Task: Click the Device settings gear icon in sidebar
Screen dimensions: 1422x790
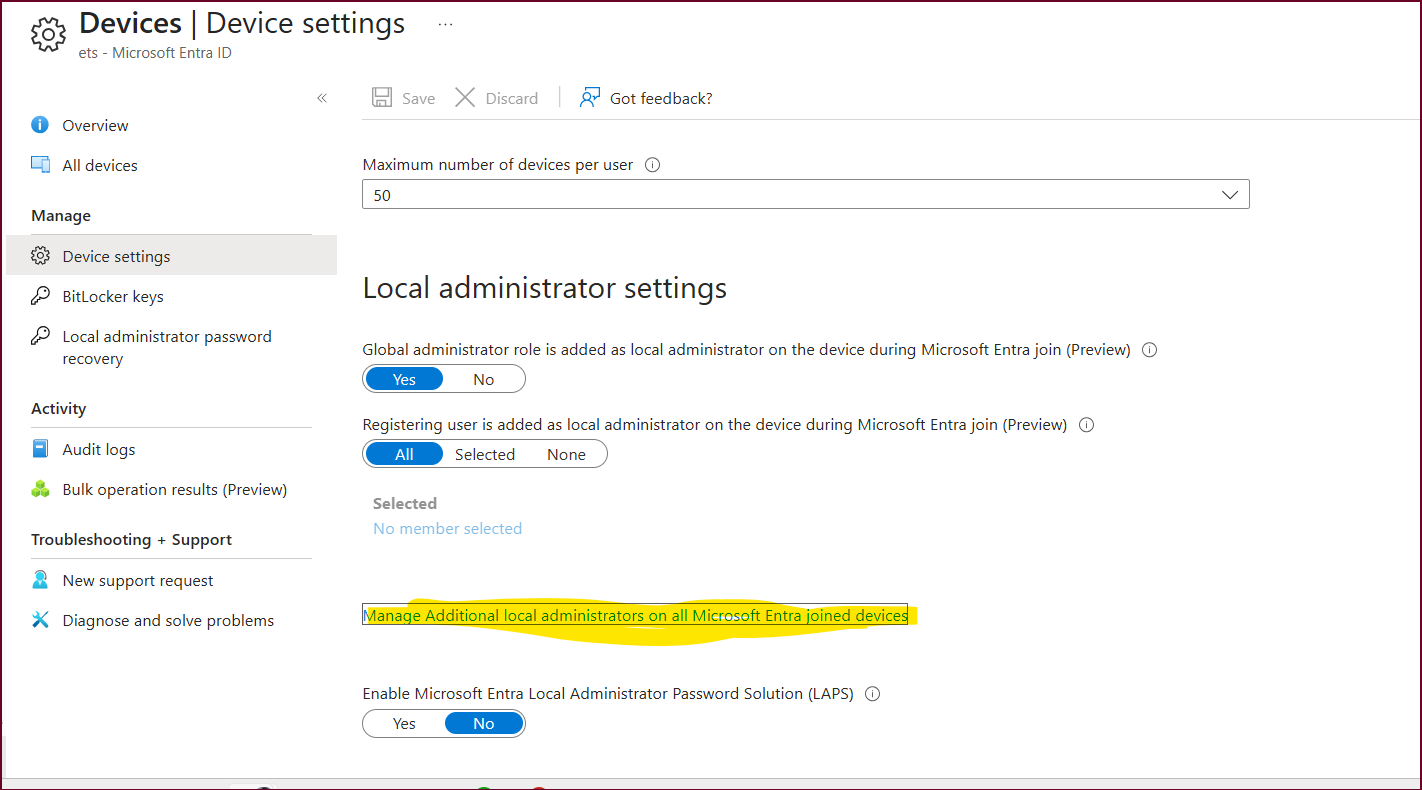Action: 40,256
